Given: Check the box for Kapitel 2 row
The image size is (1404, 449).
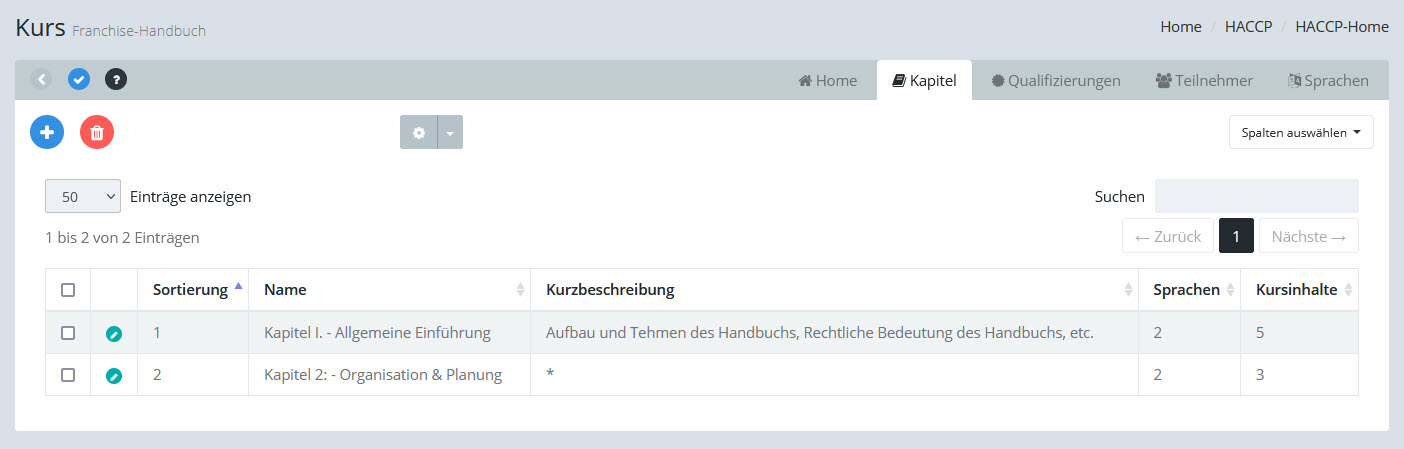Looking at the screenshot, I should coord(68,375).
